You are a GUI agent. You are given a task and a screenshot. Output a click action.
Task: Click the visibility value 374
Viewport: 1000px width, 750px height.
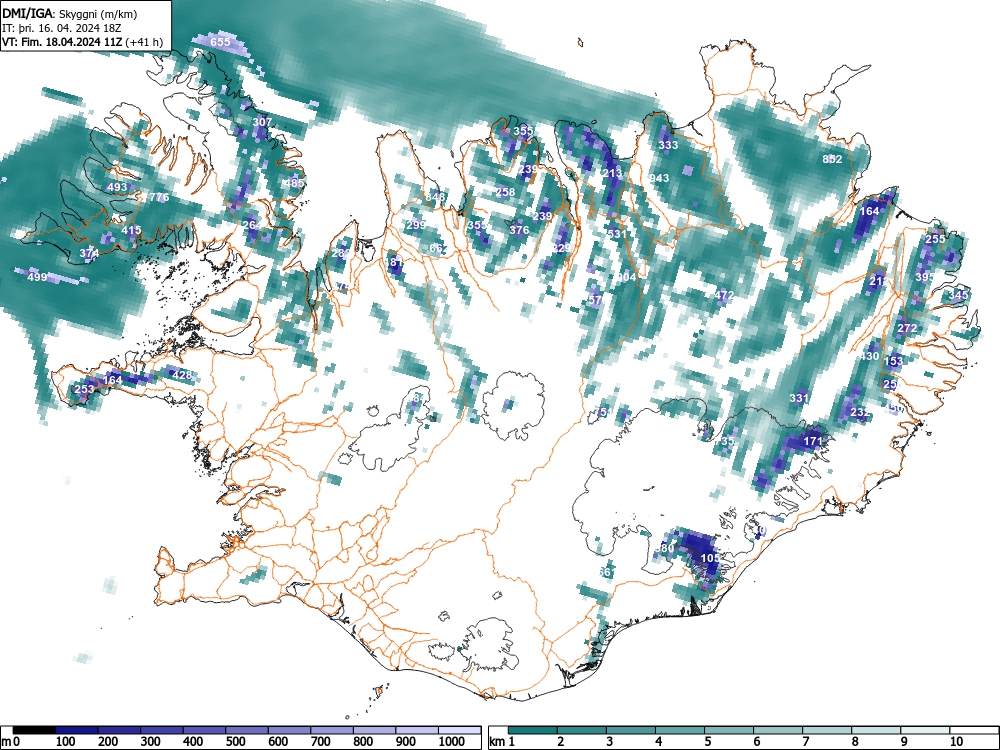coord(89,253)
